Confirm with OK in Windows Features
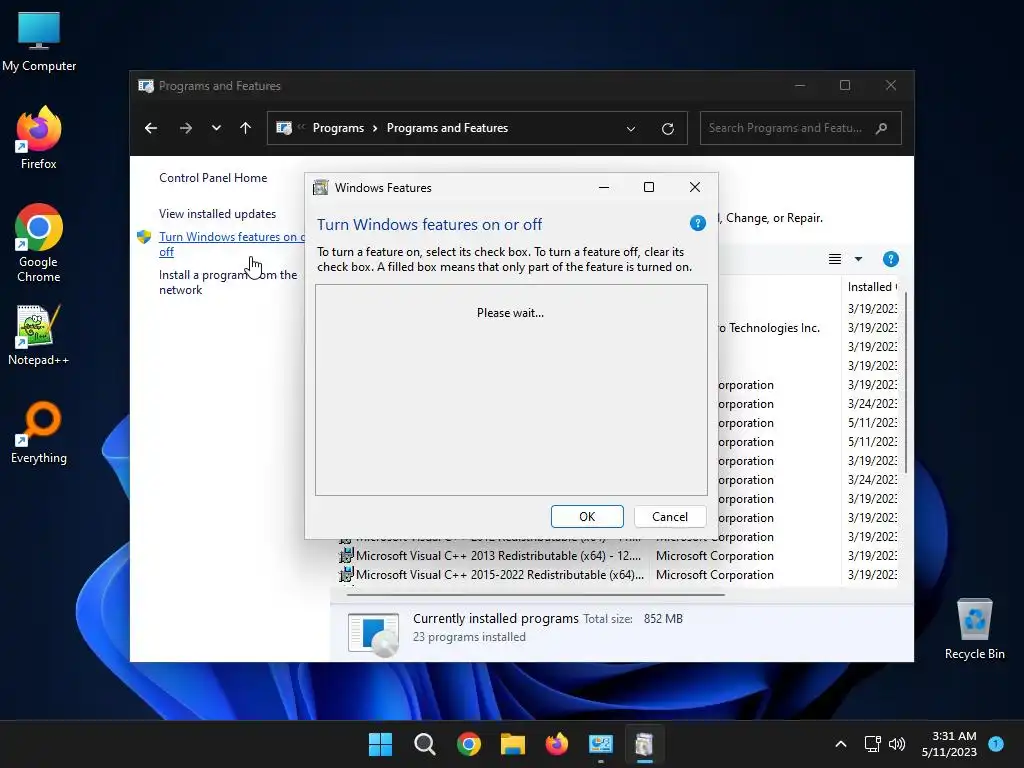 click(587, 517)
